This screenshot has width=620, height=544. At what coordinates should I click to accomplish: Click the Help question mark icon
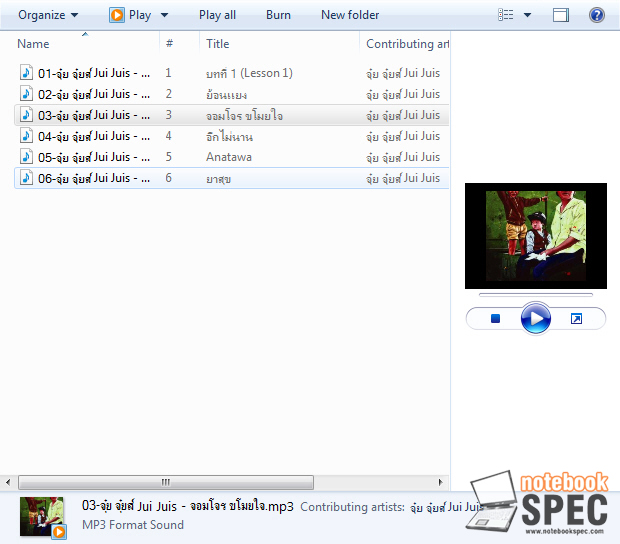(x=597, y=15)
